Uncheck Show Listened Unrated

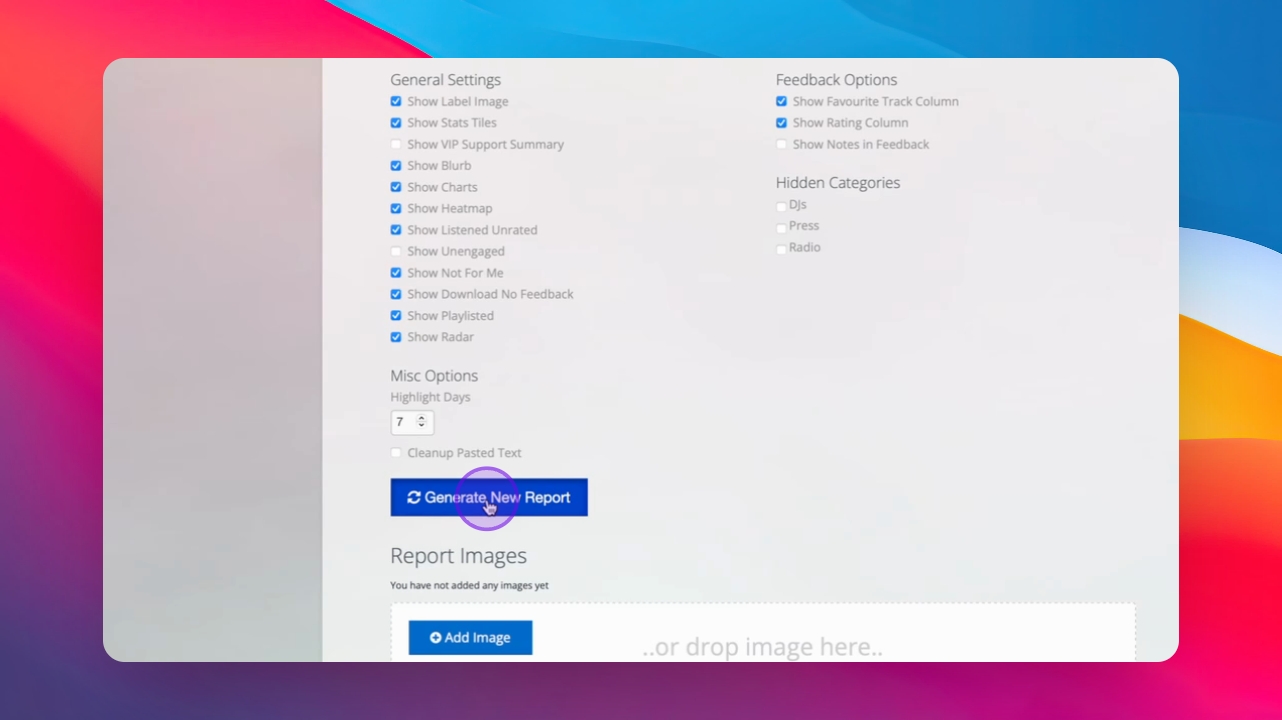(x=396, y=230)
